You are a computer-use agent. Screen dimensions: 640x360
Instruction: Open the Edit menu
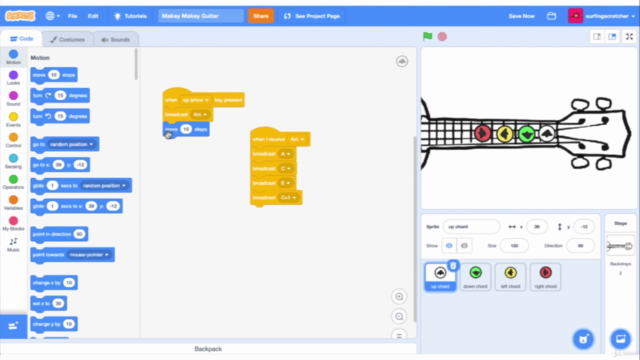(x=93, y=16)
